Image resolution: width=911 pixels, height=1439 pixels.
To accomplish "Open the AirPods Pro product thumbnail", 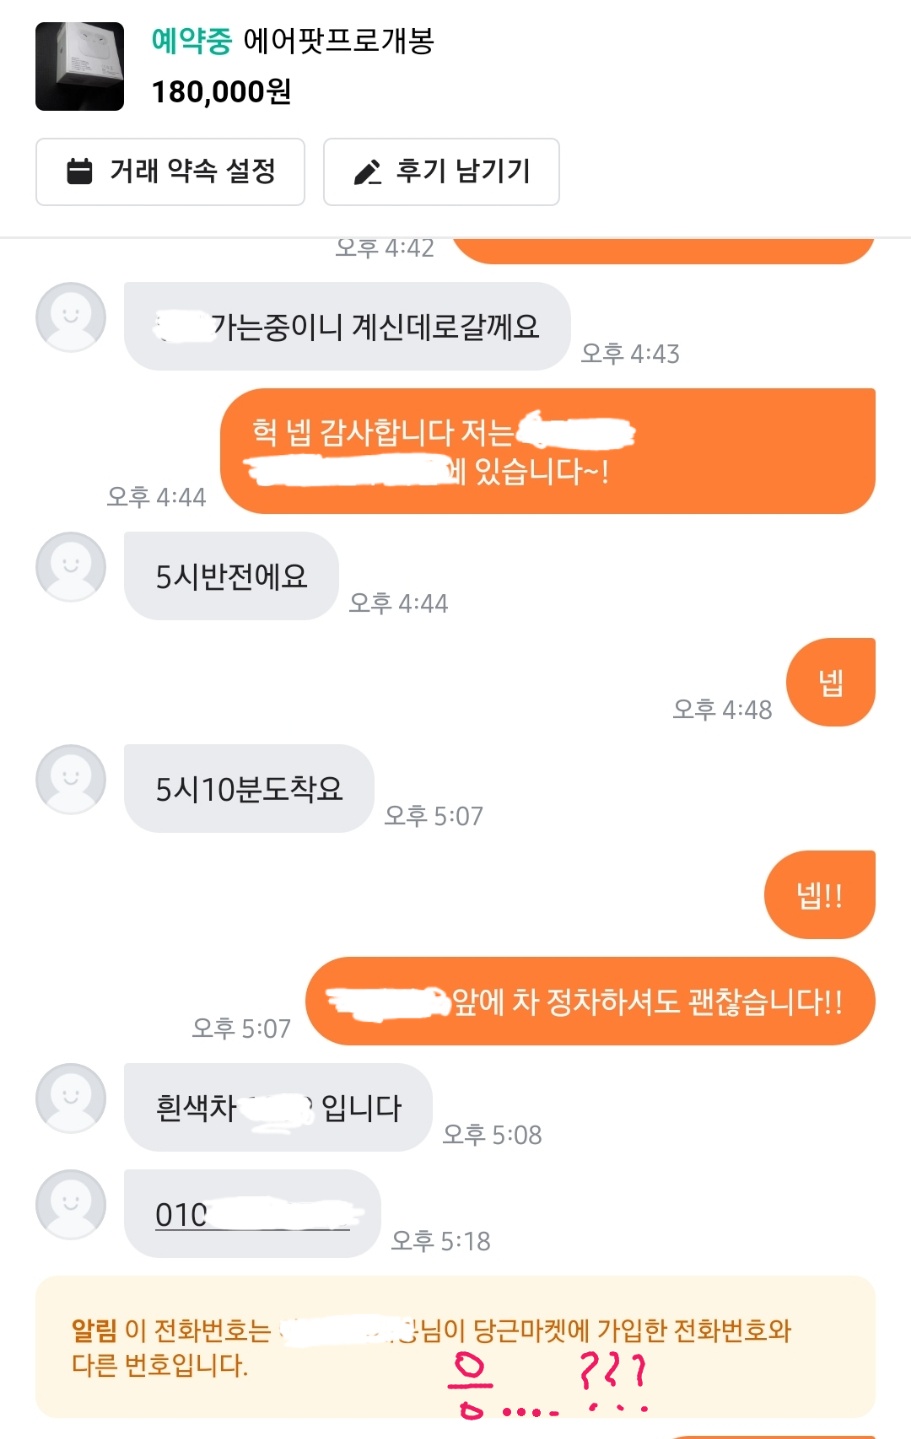I will [x=80, y=66].
